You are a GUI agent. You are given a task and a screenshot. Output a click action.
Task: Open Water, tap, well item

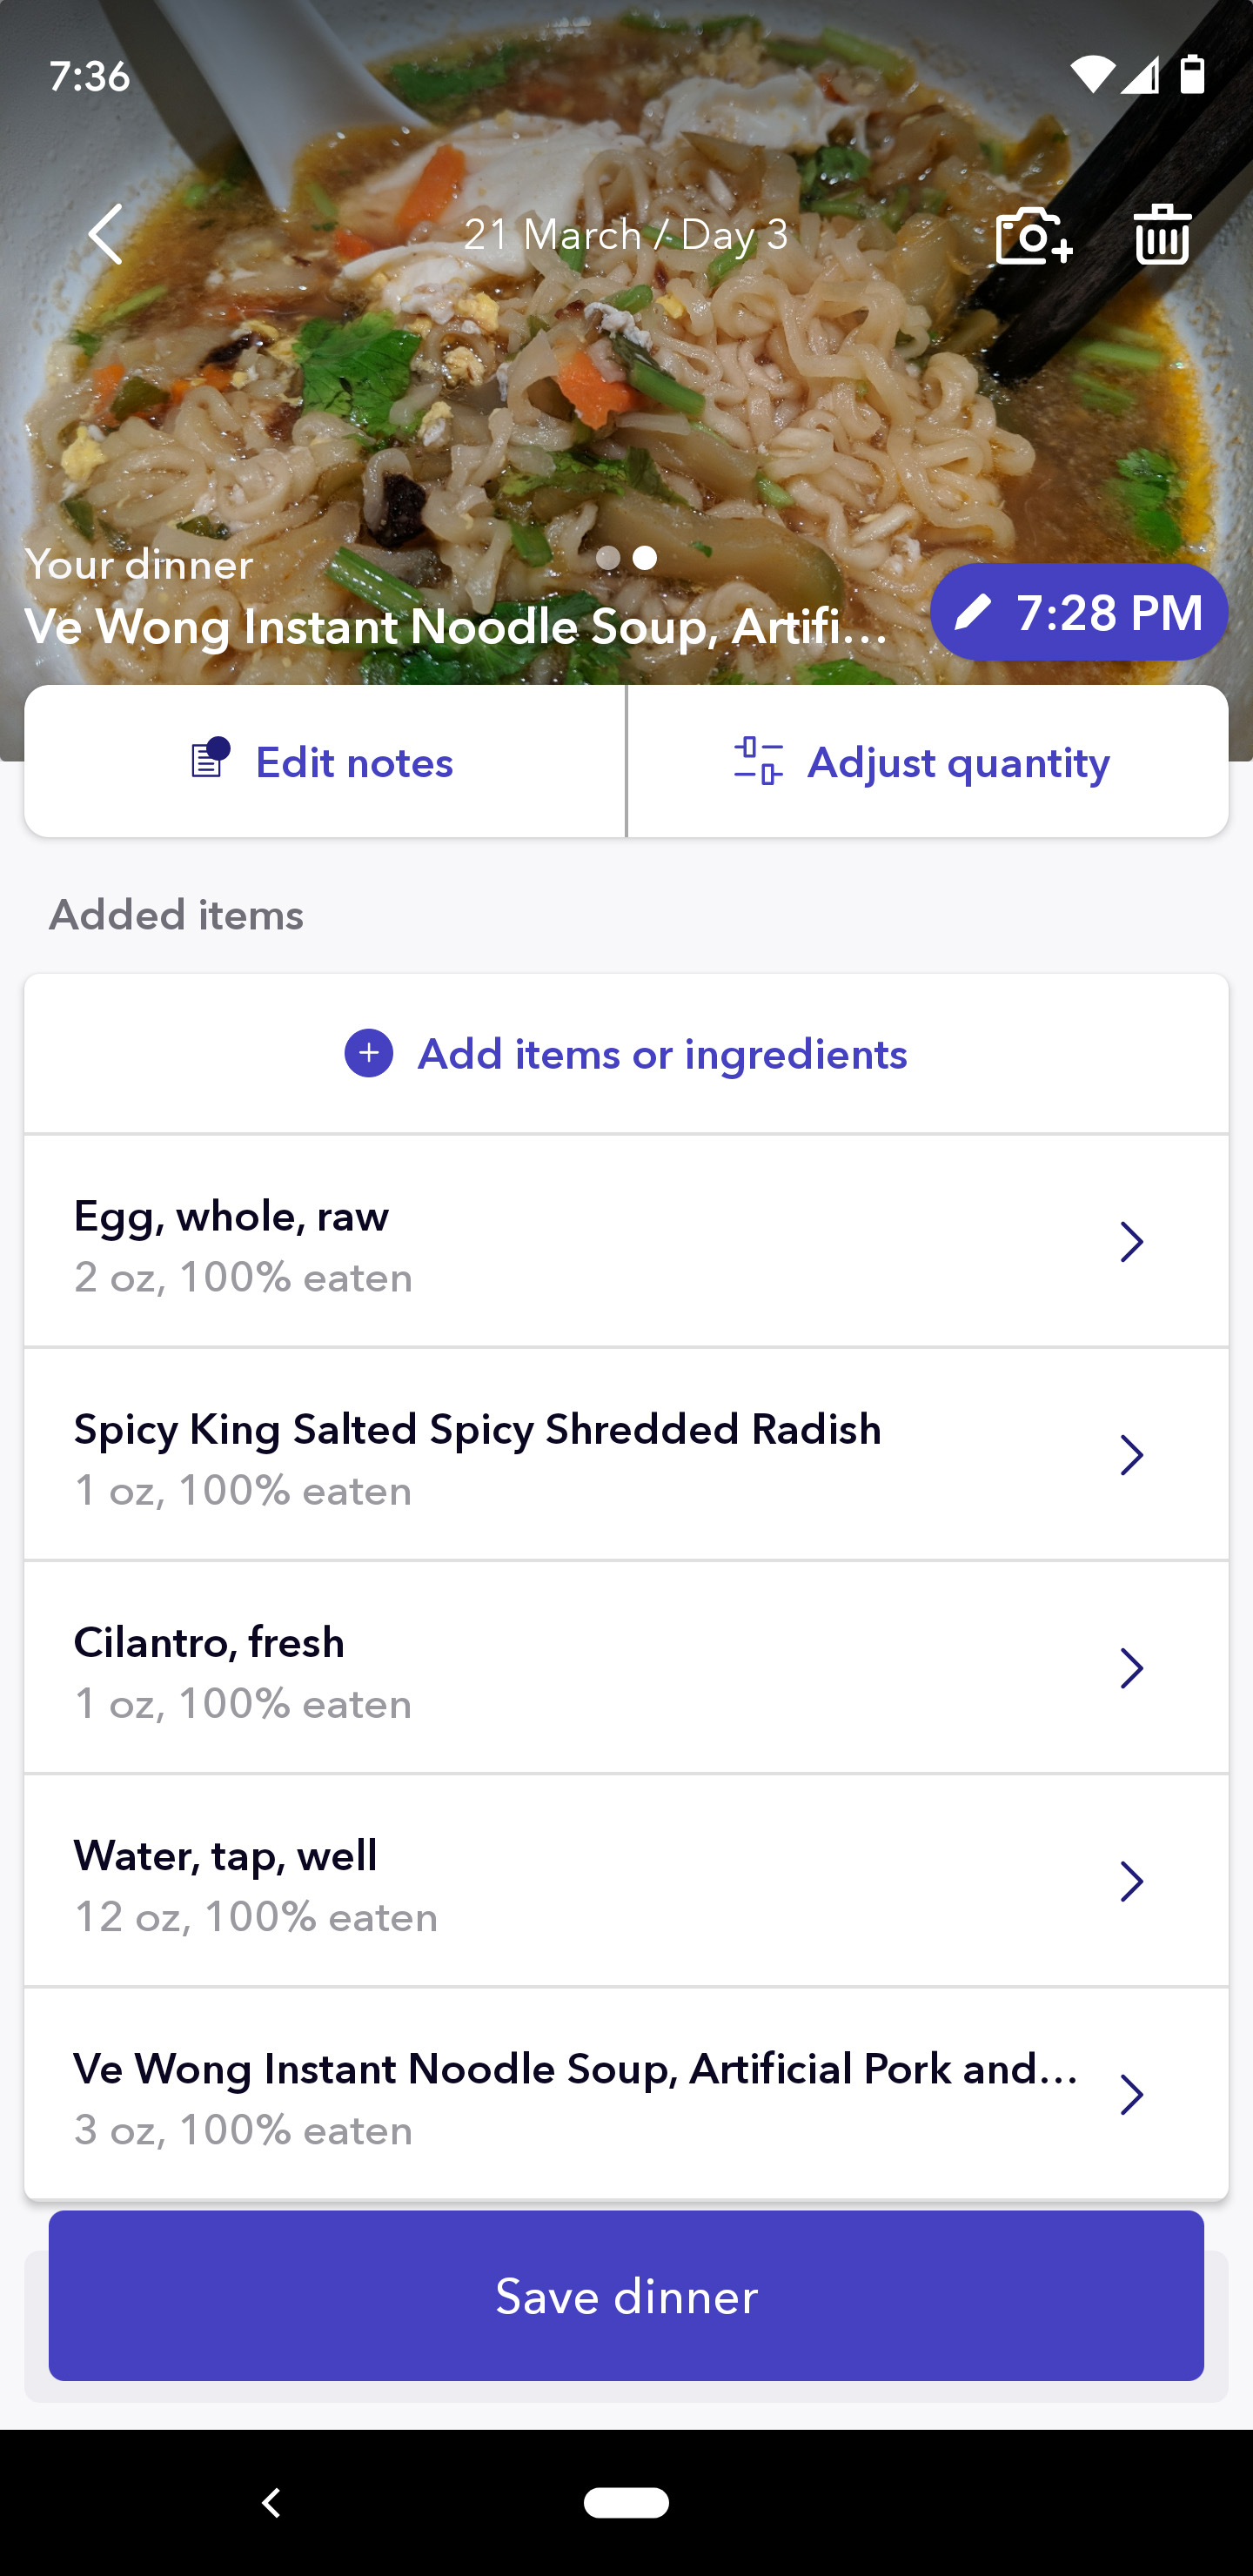[600, 1882]
